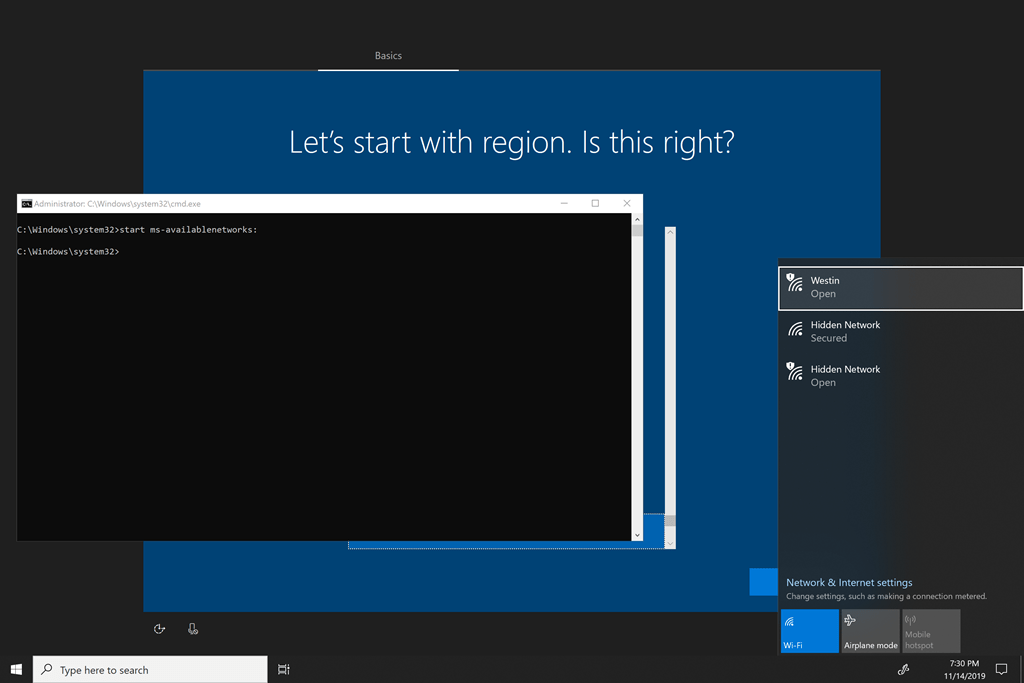Enable Airplane mode
Image resolution: width=1024 pixels, height=683 pixels.
870,631
